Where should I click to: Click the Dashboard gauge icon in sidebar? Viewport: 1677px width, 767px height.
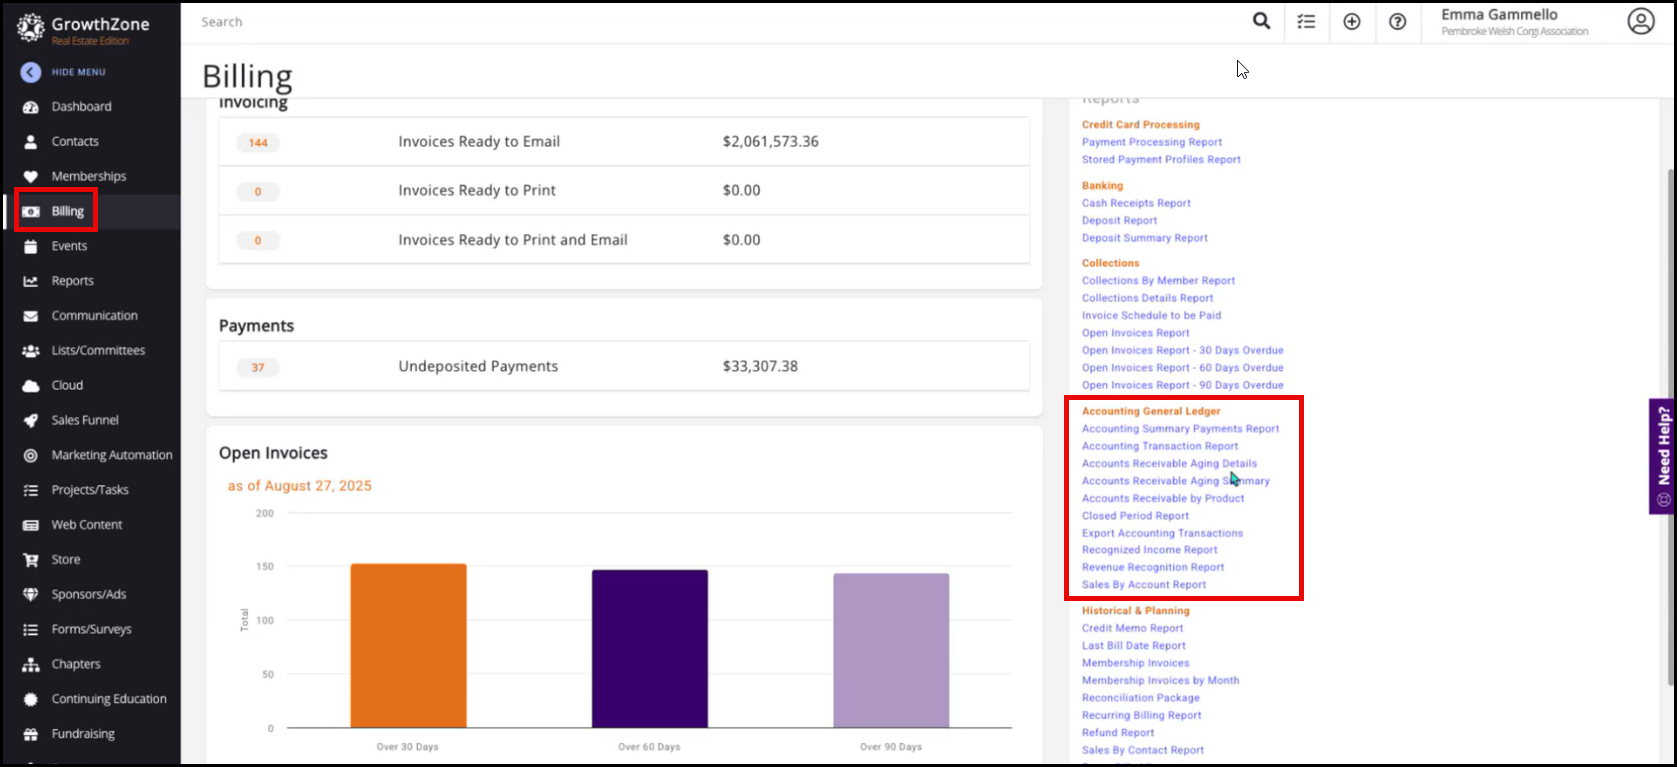point(31,107)
